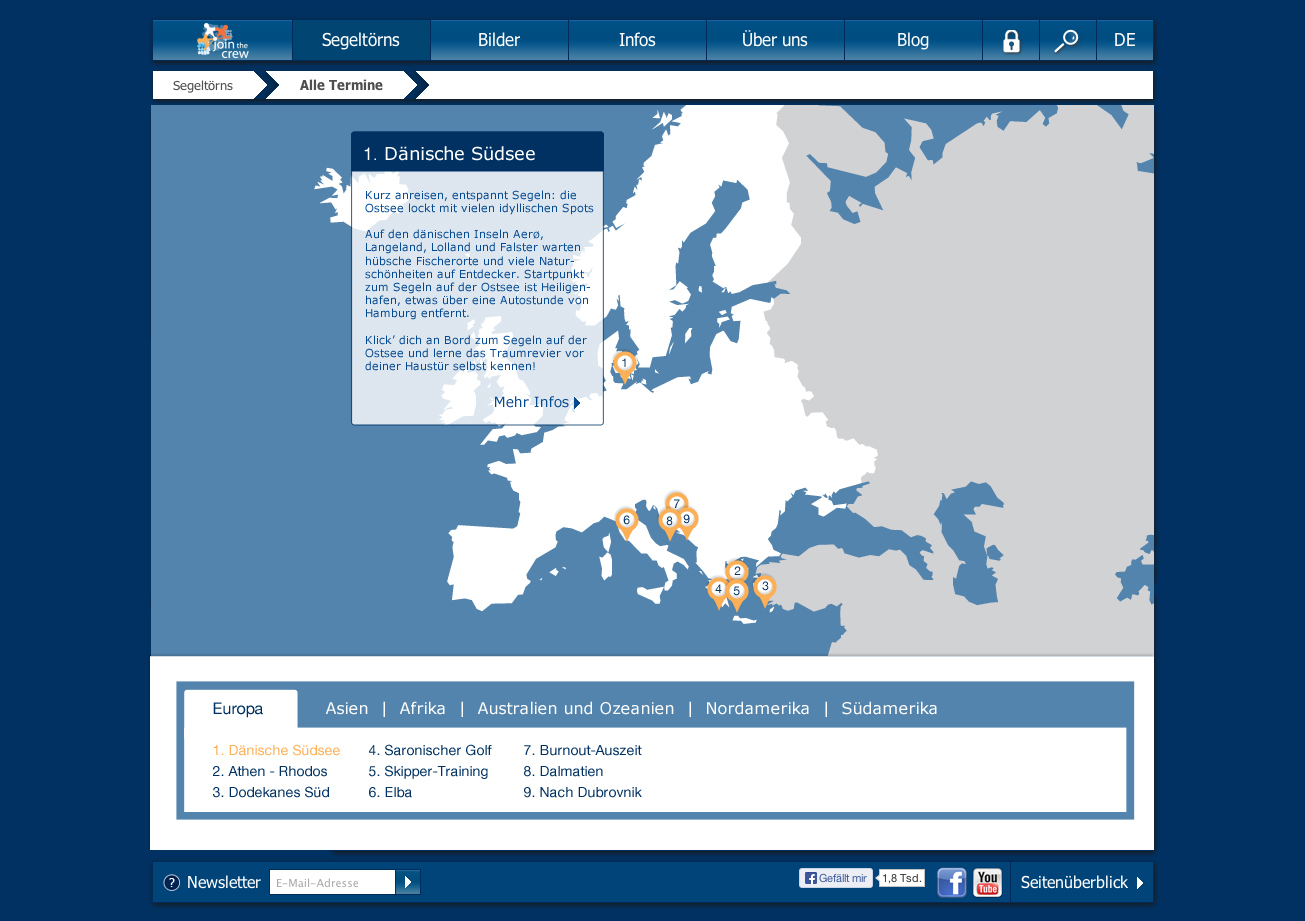Open search with the magnifier icon

tap(1067, 41)
